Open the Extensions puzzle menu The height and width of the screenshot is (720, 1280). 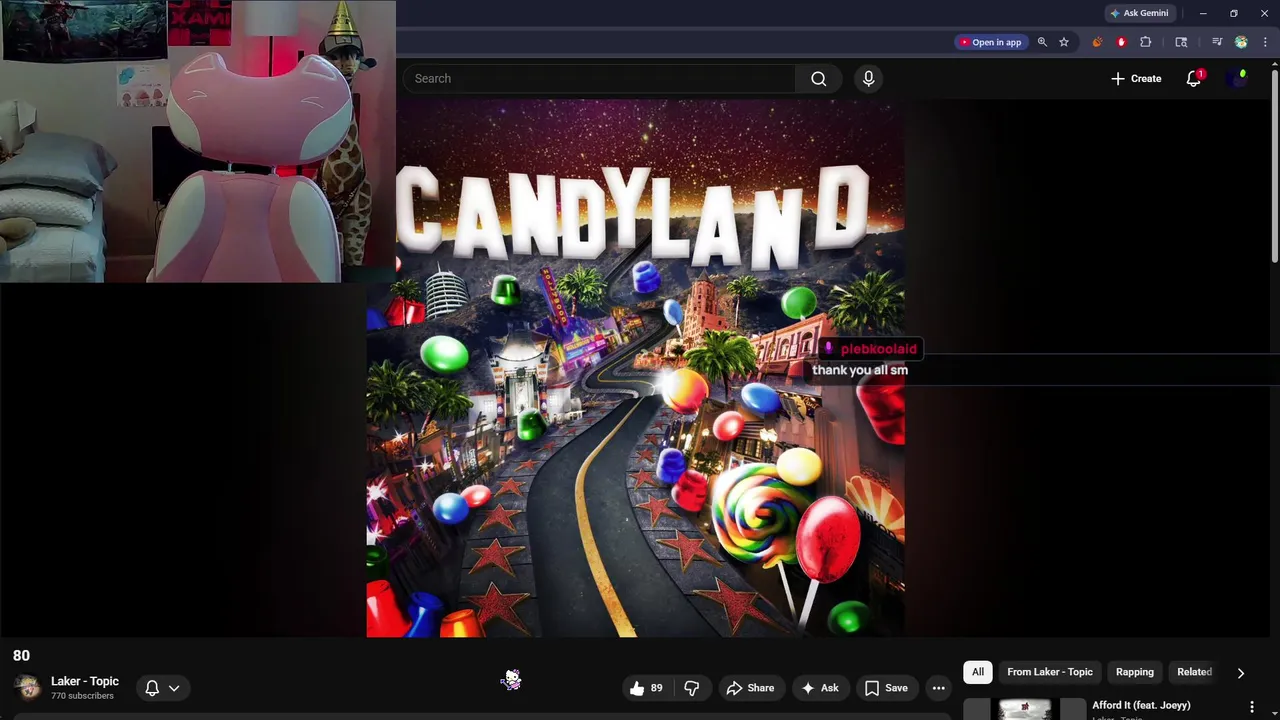tap(1146, 42)
